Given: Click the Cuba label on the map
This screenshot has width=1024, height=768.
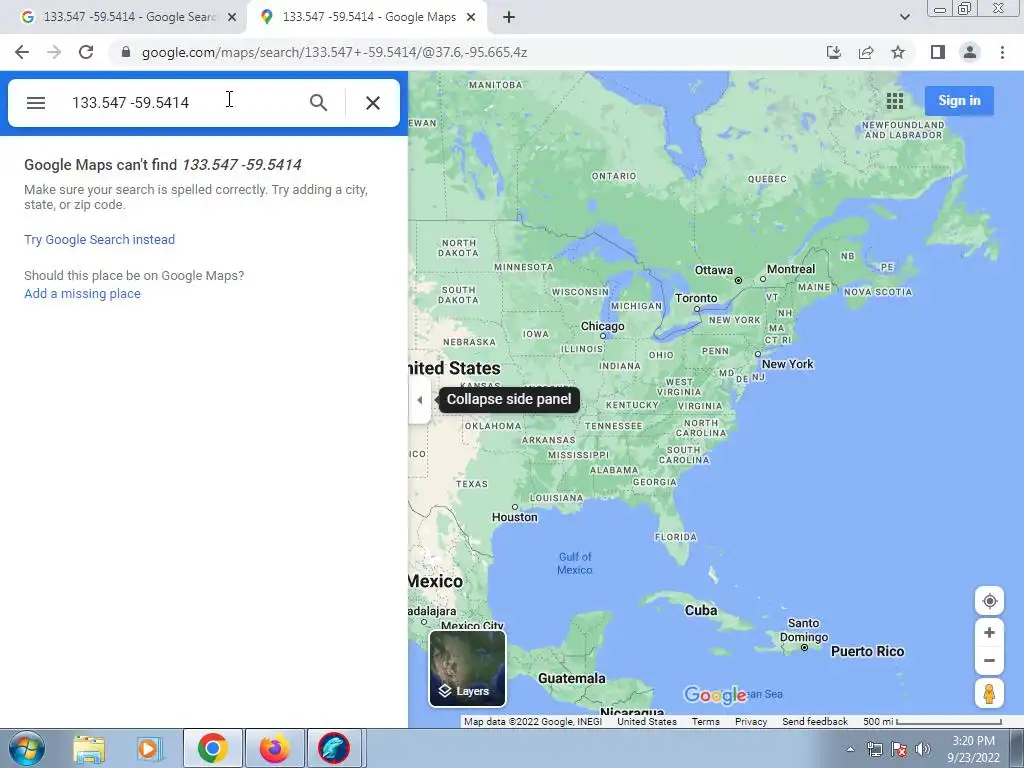Looking at the screenshot, I should coord(701,611).
